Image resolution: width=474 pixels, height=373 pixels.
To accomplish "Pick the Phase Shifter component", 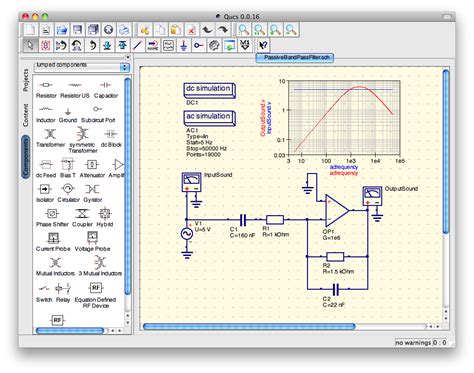I will 52,218.
